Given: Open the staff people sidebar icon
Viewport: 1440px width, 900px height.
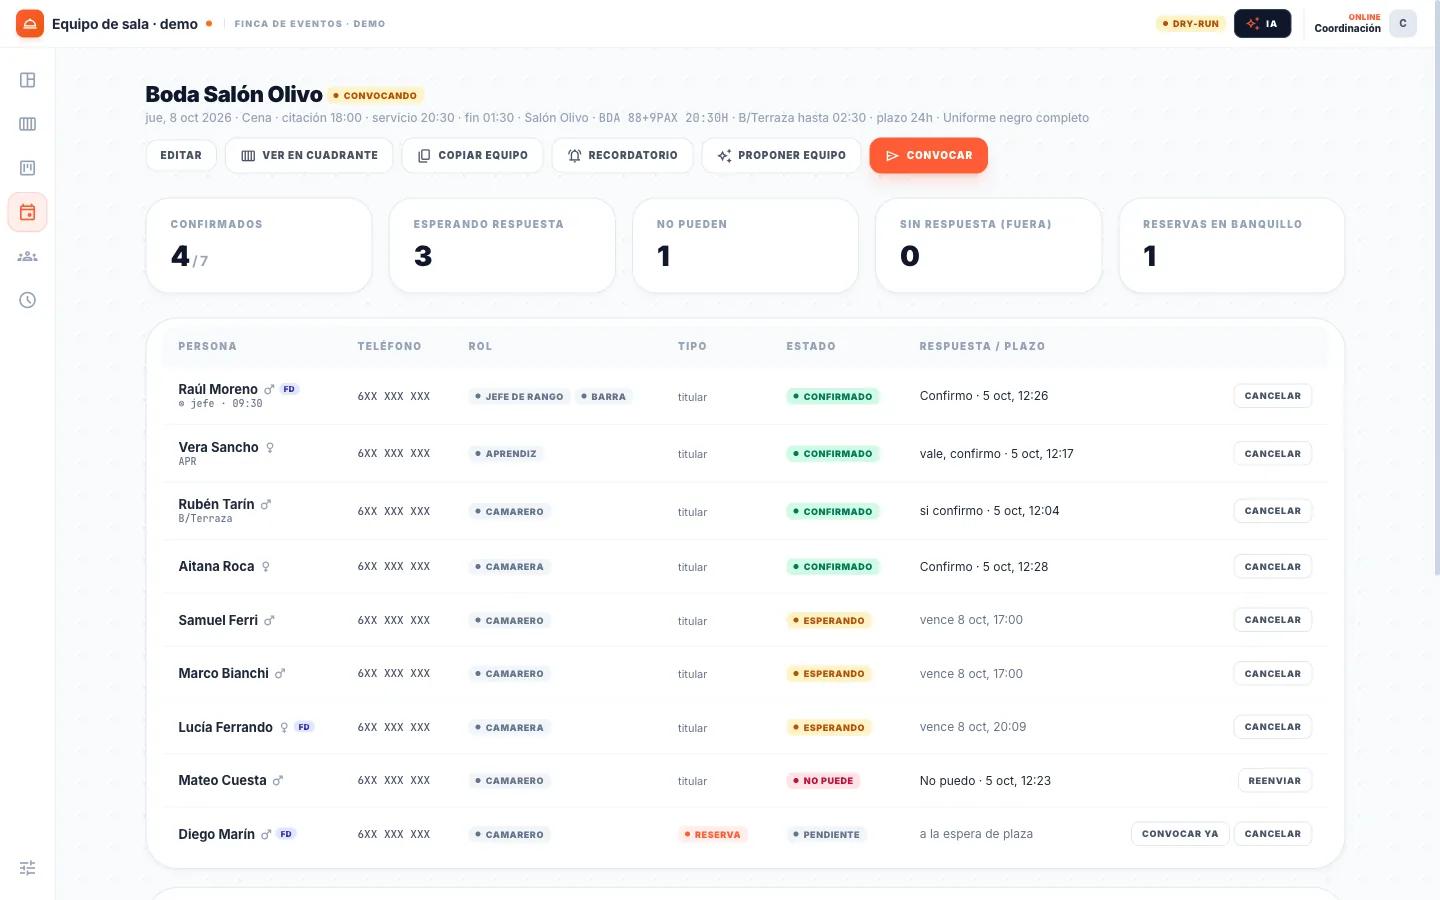Looking at the screenshot, I should click(x=28, y=256).
